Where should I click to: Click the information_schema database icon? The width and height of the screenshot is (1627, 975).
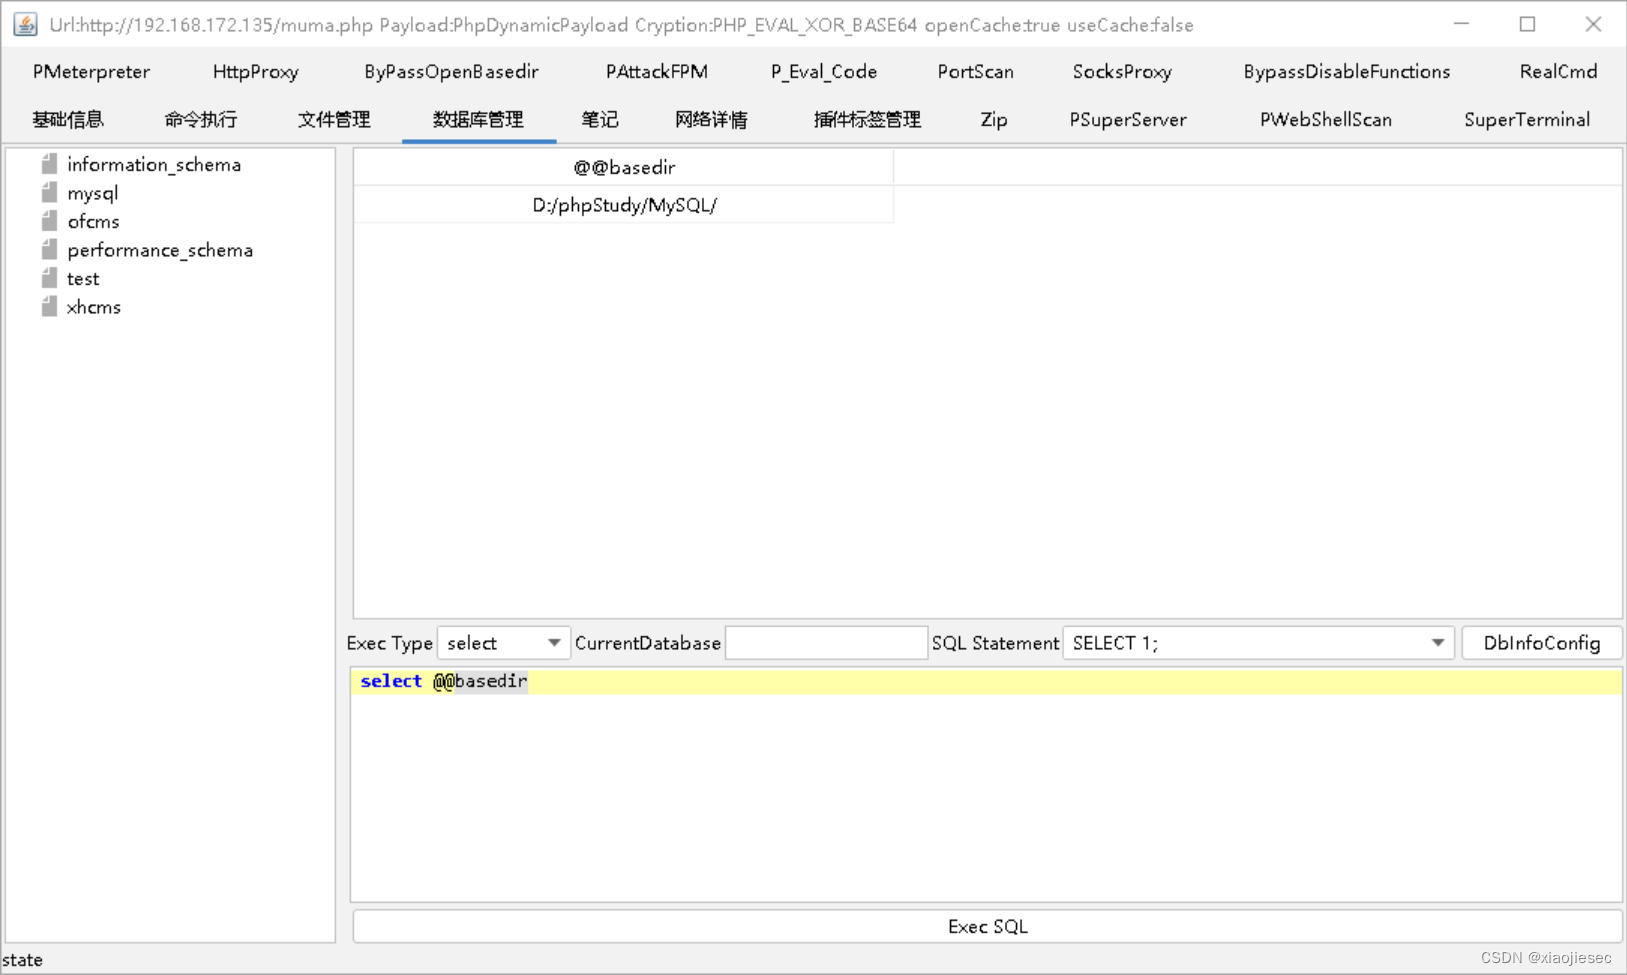(49, 164)
